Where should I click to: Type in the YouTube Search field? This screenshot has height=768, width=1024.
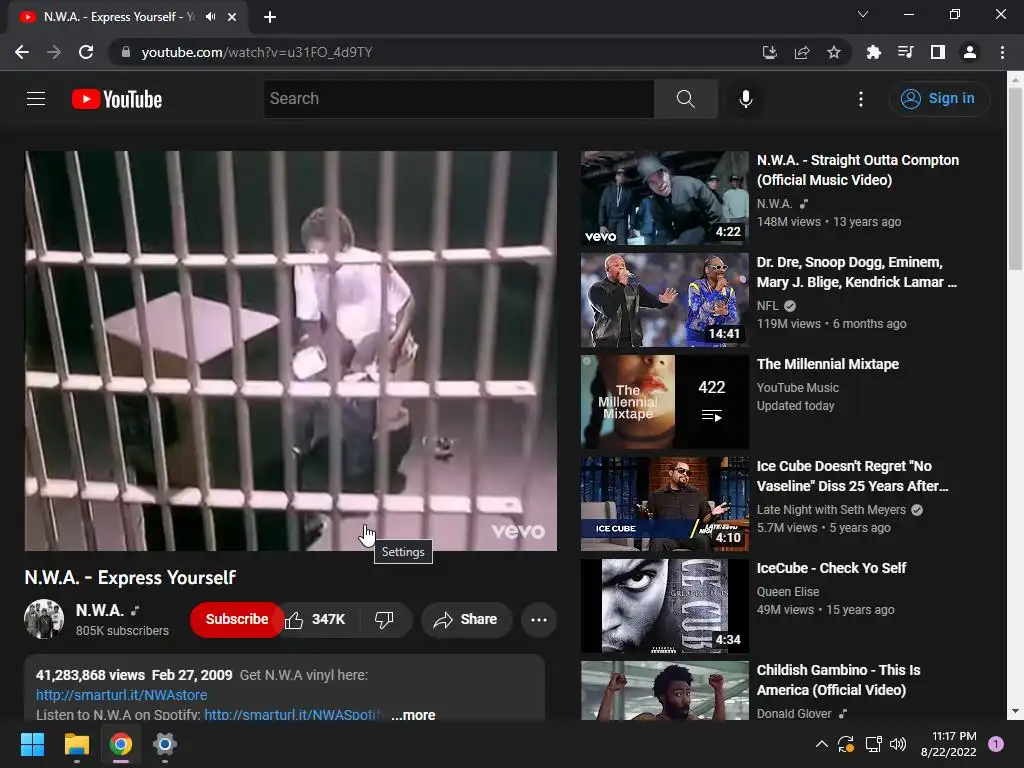point(459,99)
